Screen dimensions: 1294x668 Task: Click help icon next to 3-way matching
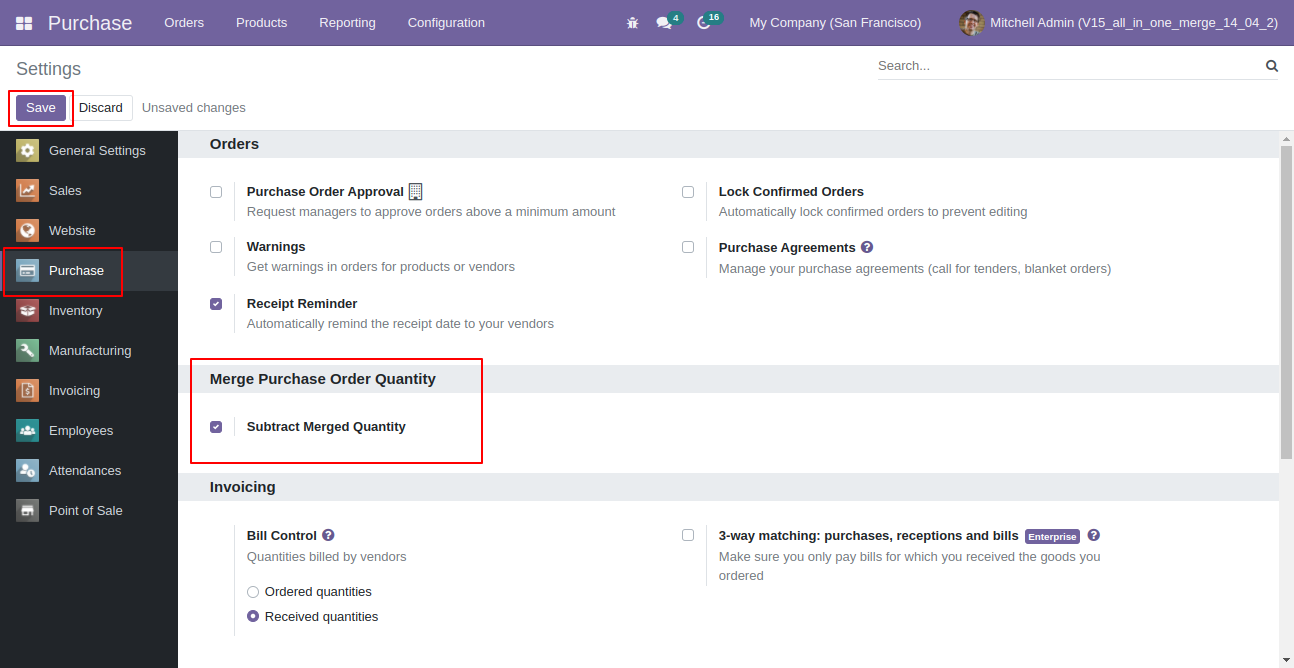(1094, 535)
